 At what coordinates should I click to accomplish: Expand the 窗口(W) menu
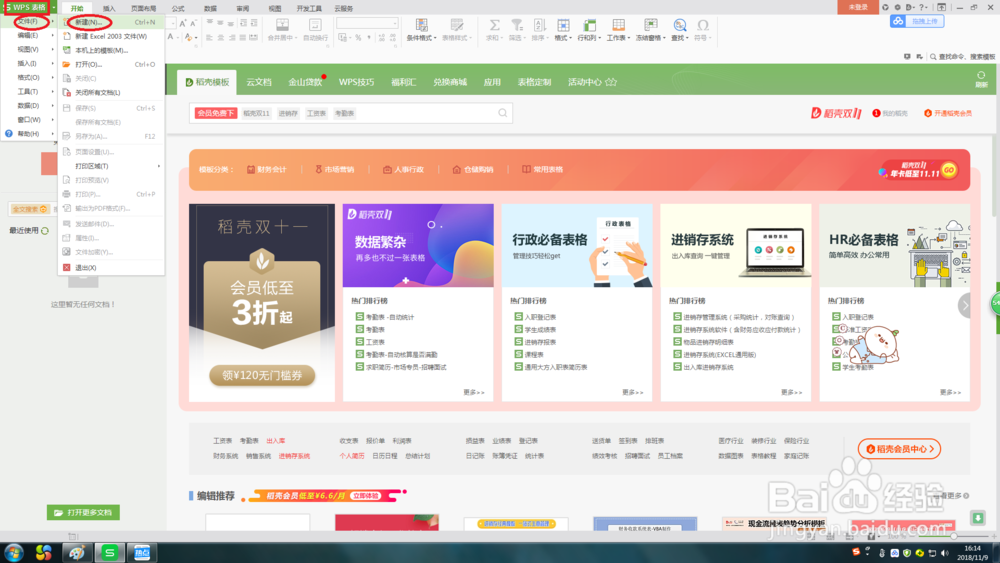coord(29,119)
